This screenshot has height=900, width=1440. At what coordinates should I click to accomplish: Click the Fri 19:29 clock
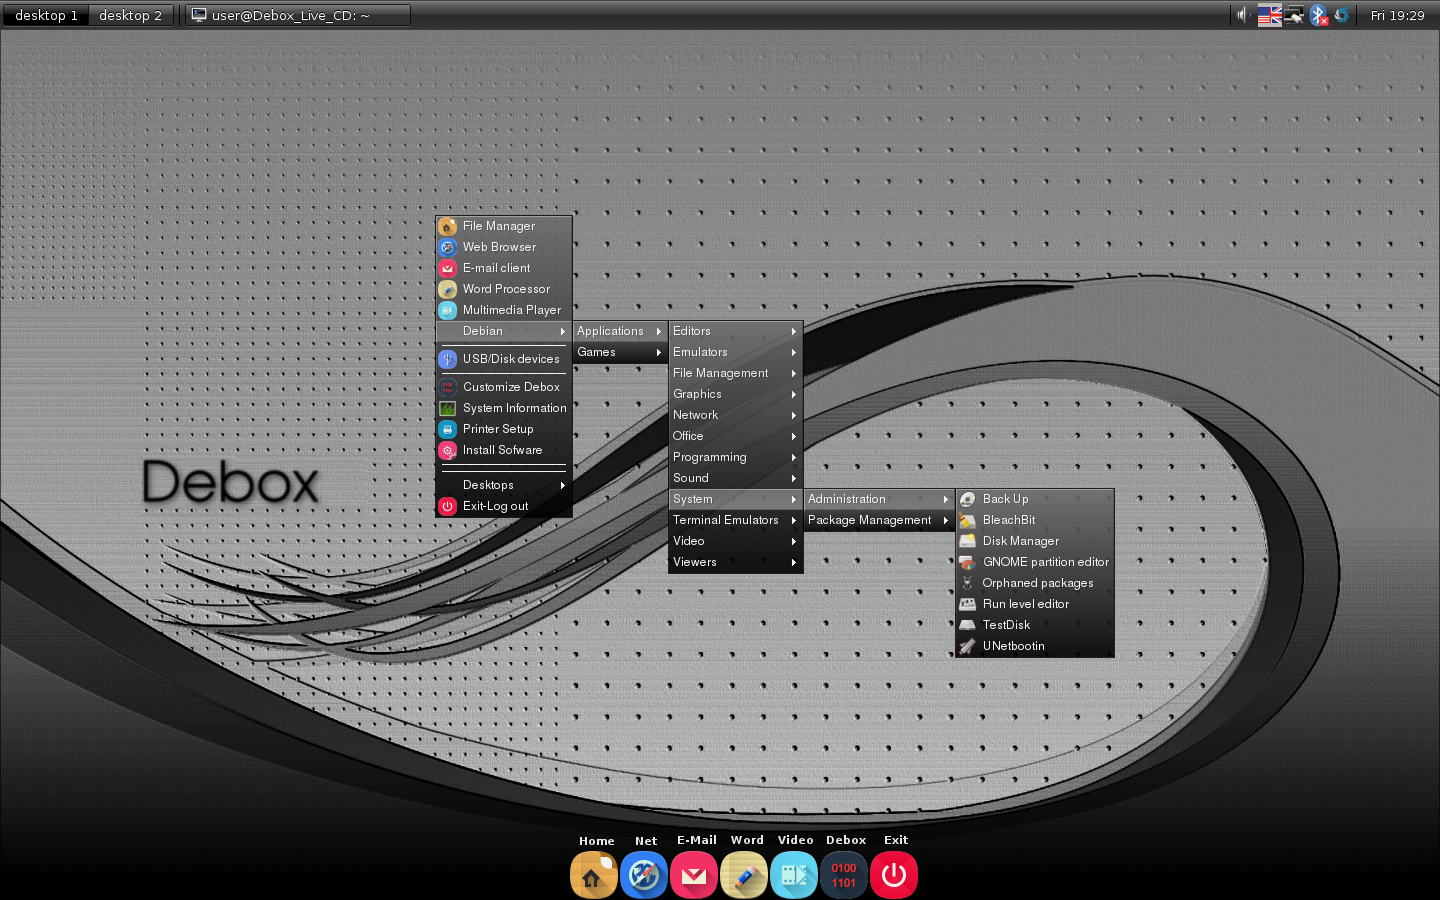(x=1397, y=15)
